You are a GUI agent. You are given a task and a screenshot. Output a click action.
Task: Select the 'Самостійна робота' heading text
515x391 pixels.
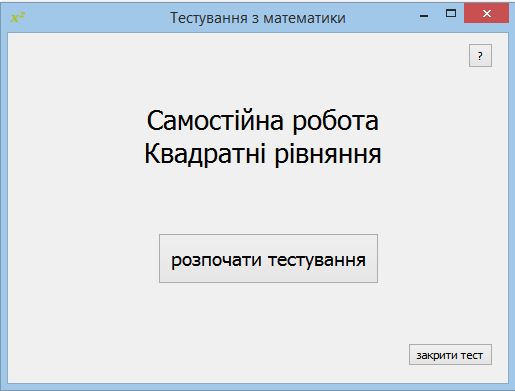point(263,121)
